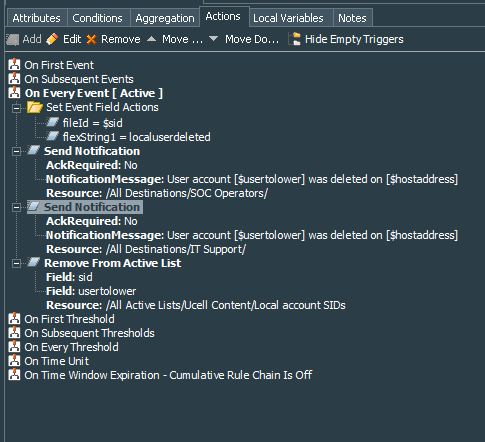This screenshot has width=485, height=442.
Task: Click the icon beside flexString1 = localuserdeleted
Action: point(52,136)
